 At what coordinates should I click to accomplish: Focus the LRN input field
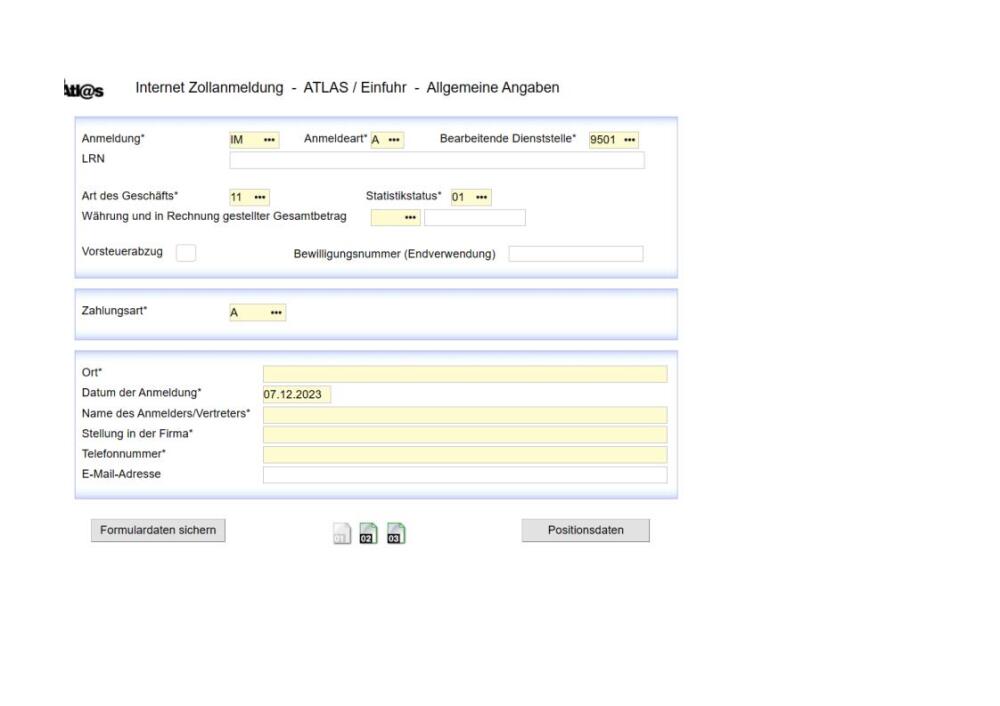pyautogui.click(x=437, y=160)
